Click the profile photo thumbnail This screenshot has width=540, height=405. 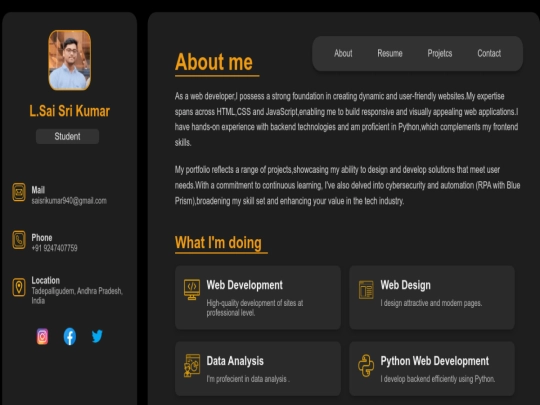(70, 60)
